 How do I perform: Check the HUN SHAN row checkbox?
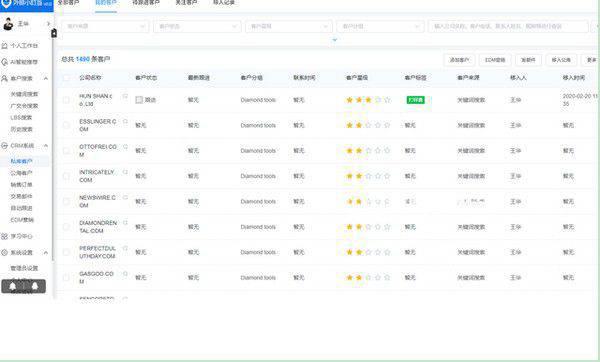tap(66, 100)
